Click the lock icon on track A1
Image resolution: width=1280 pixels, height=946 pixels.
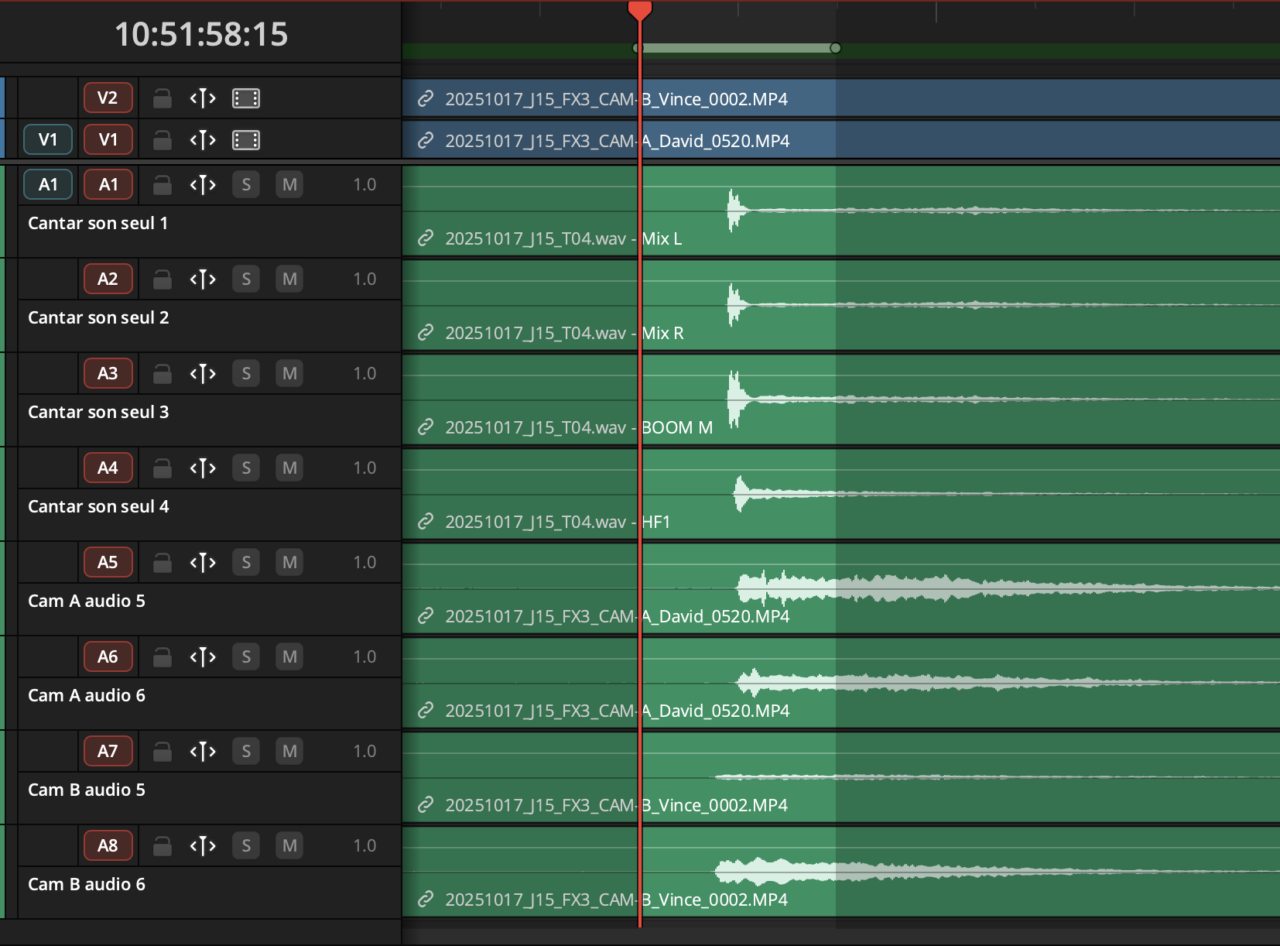pyautogui.click(x=162, y=185)
